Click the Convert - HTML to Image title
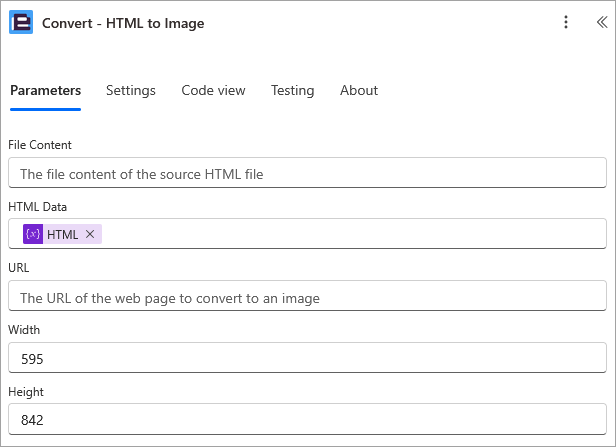 [x=123, y=23]
